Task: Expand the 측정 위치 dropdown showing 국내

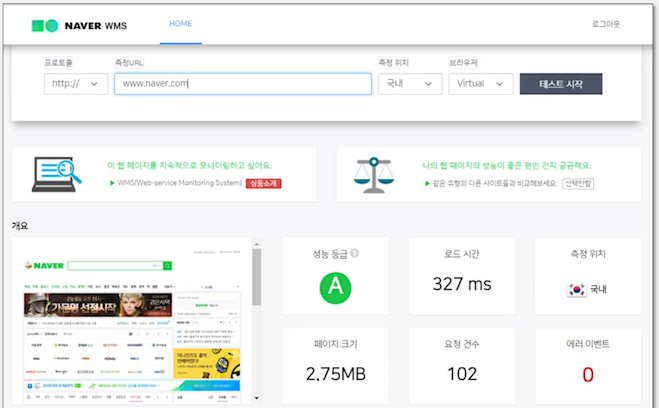Action: pyautogui.click(x=410, y=84)
